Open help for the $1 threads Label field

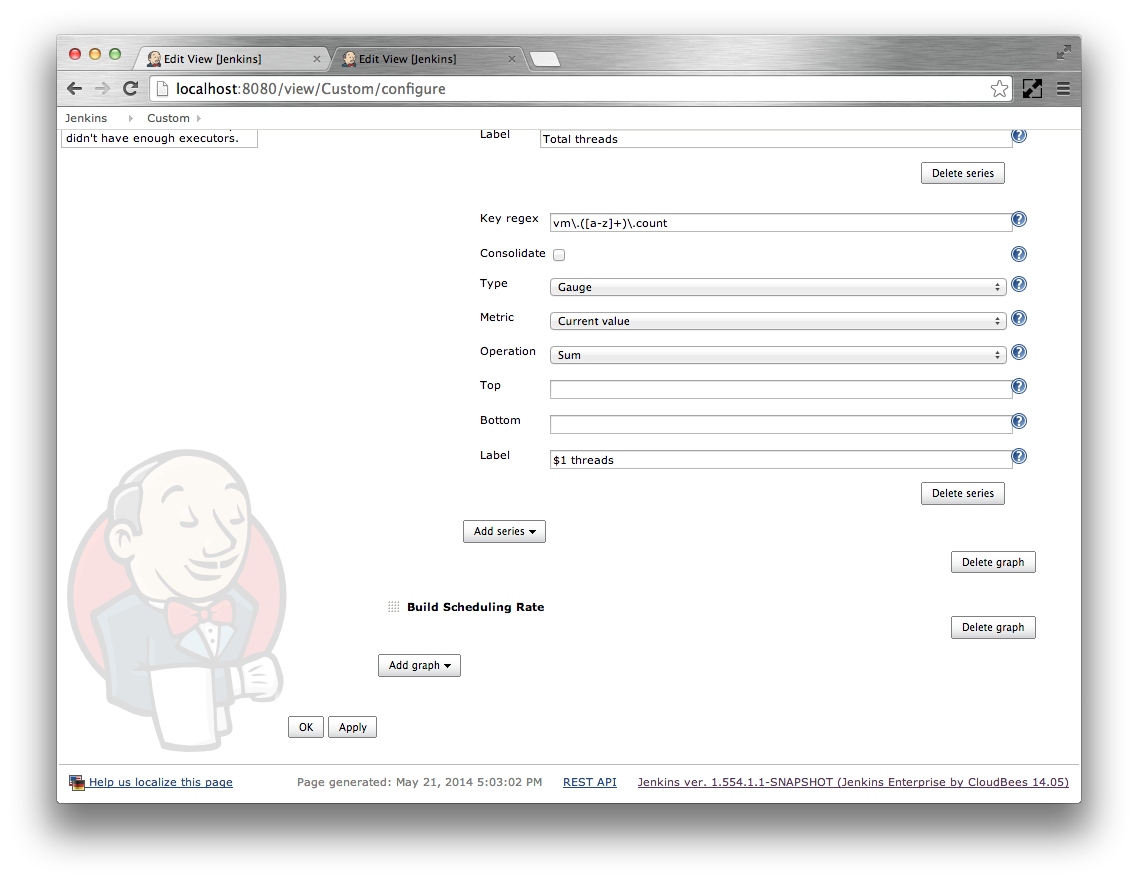pos(1019,456)
